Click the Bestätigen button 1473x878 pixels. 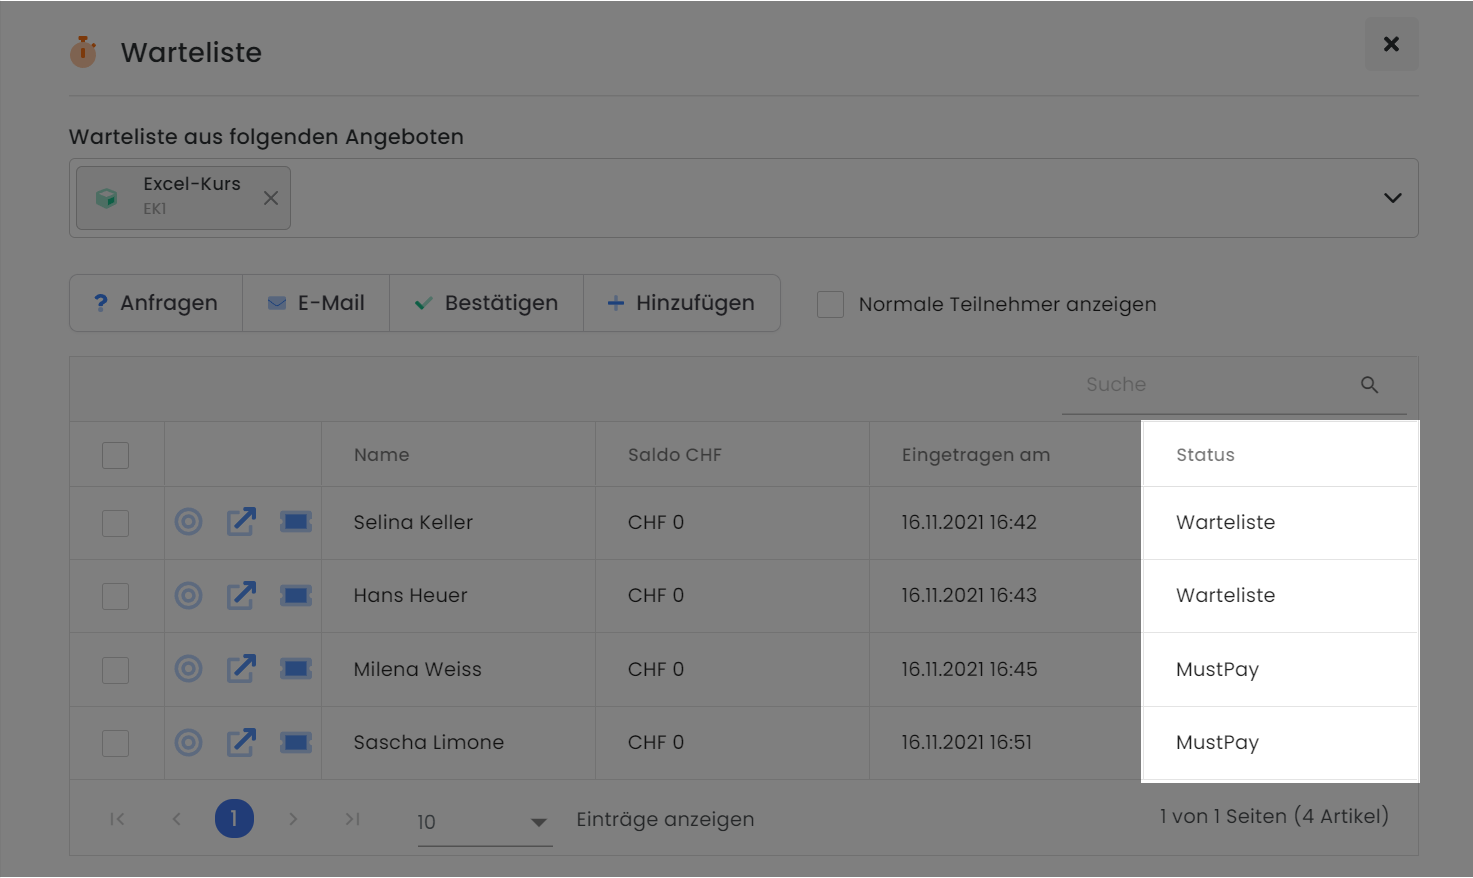tap(486, 303)
